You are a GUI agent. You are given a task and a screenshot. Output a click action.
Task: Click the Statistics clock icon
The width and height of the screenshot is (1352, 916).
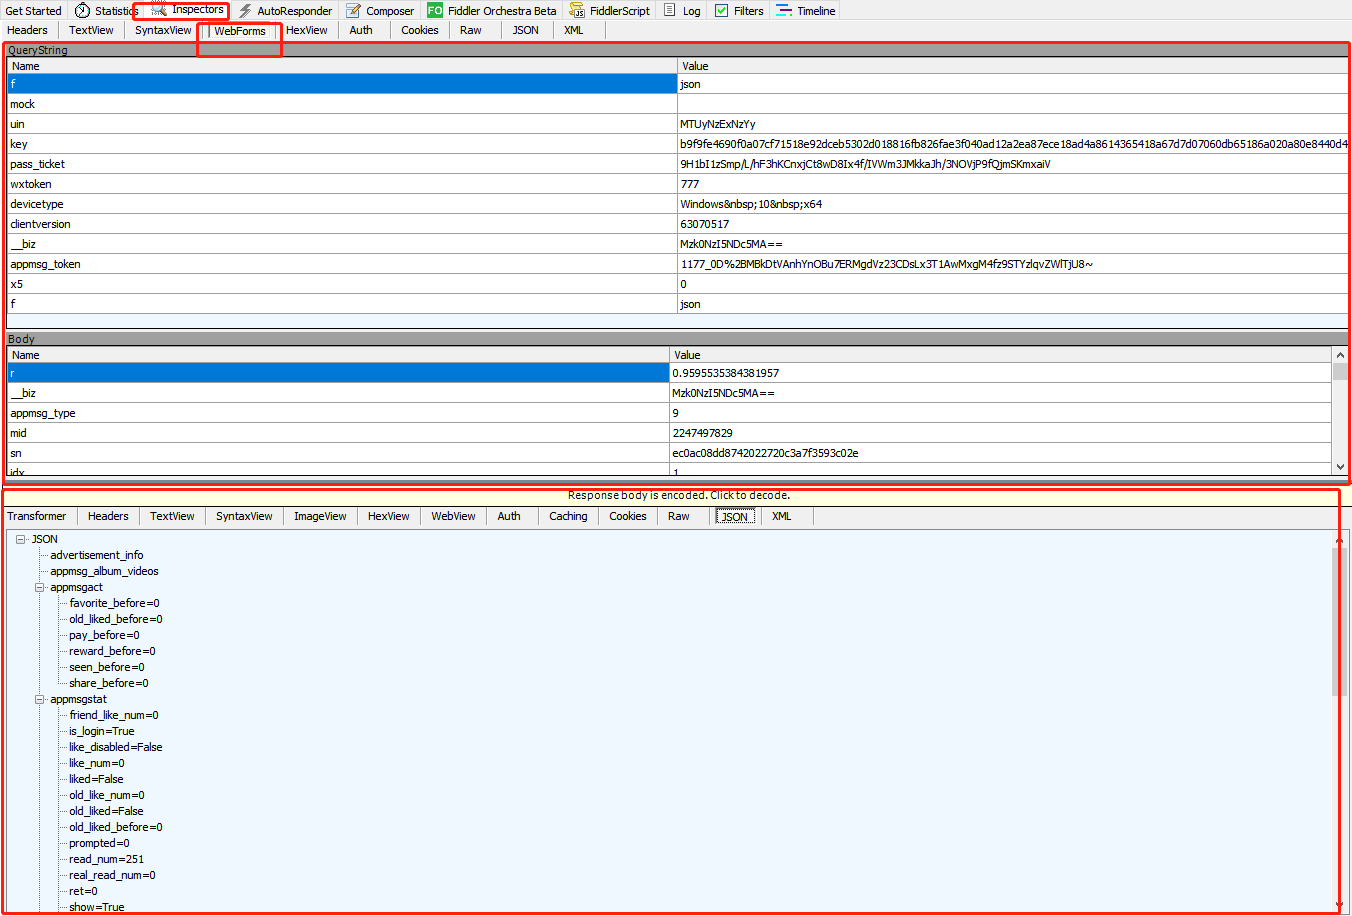pyautogui.click(x=82, y=11)
